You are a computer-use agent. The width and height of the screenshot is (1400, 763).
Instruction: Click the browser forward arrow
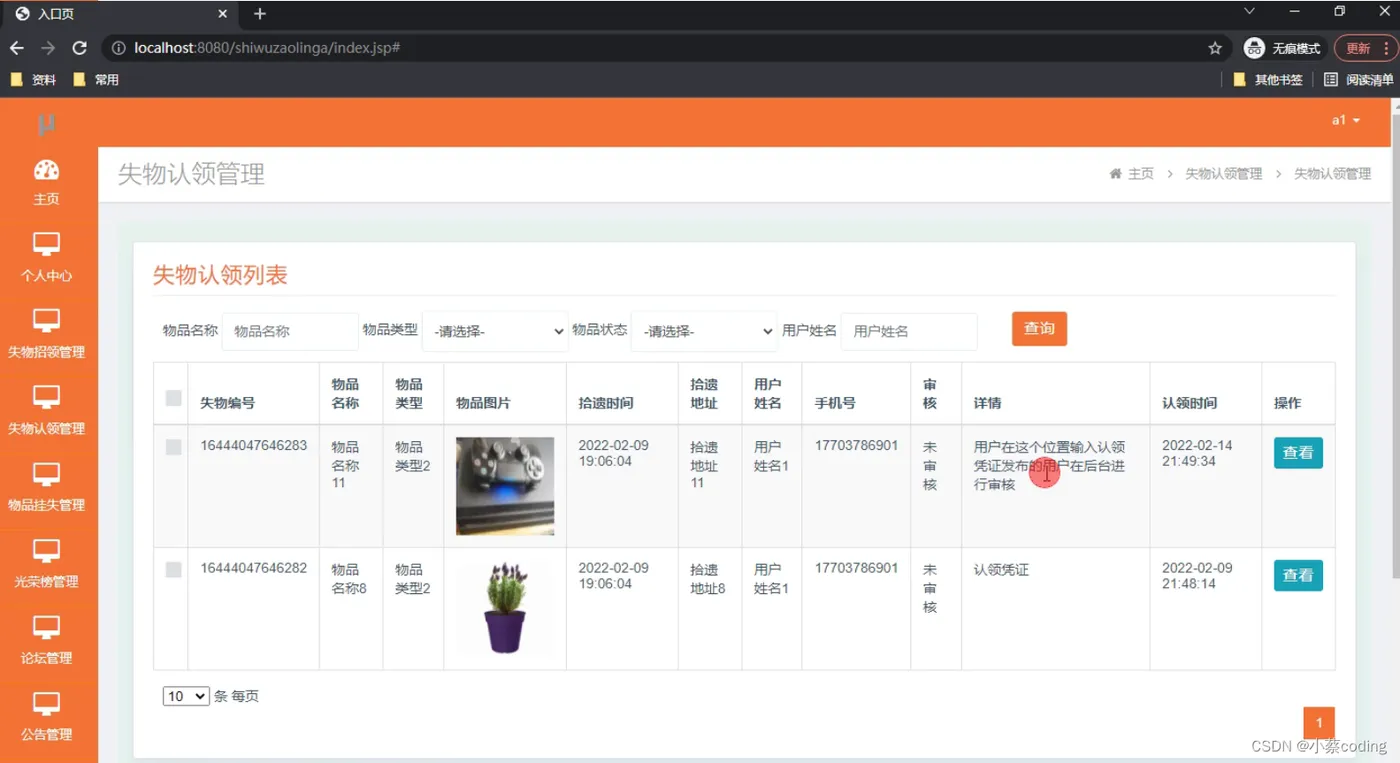[x=48, y=48]
